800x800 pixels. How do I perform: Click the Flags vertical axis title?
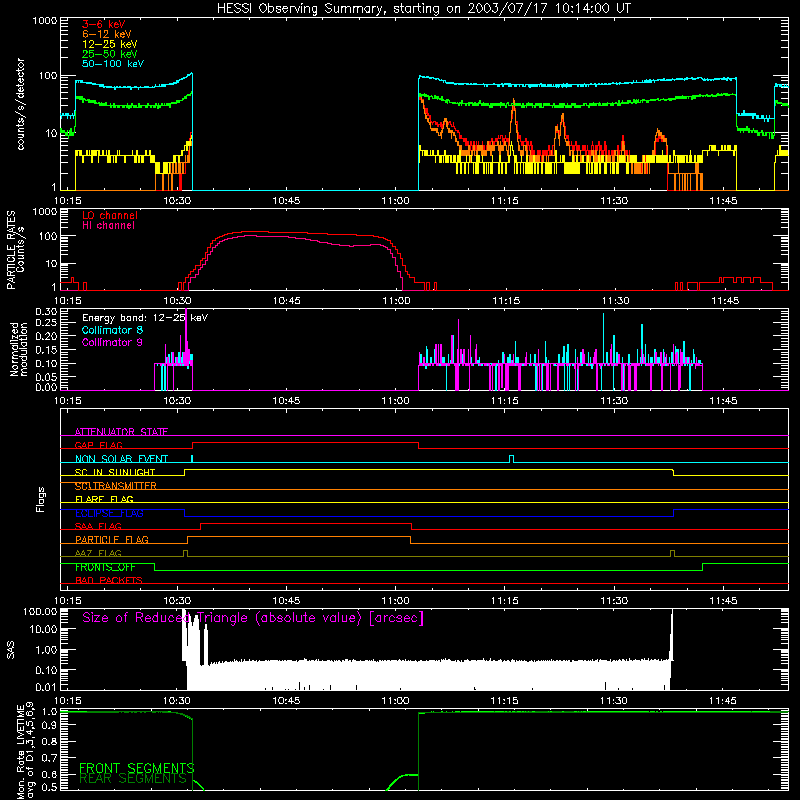(x=41, y=499)
